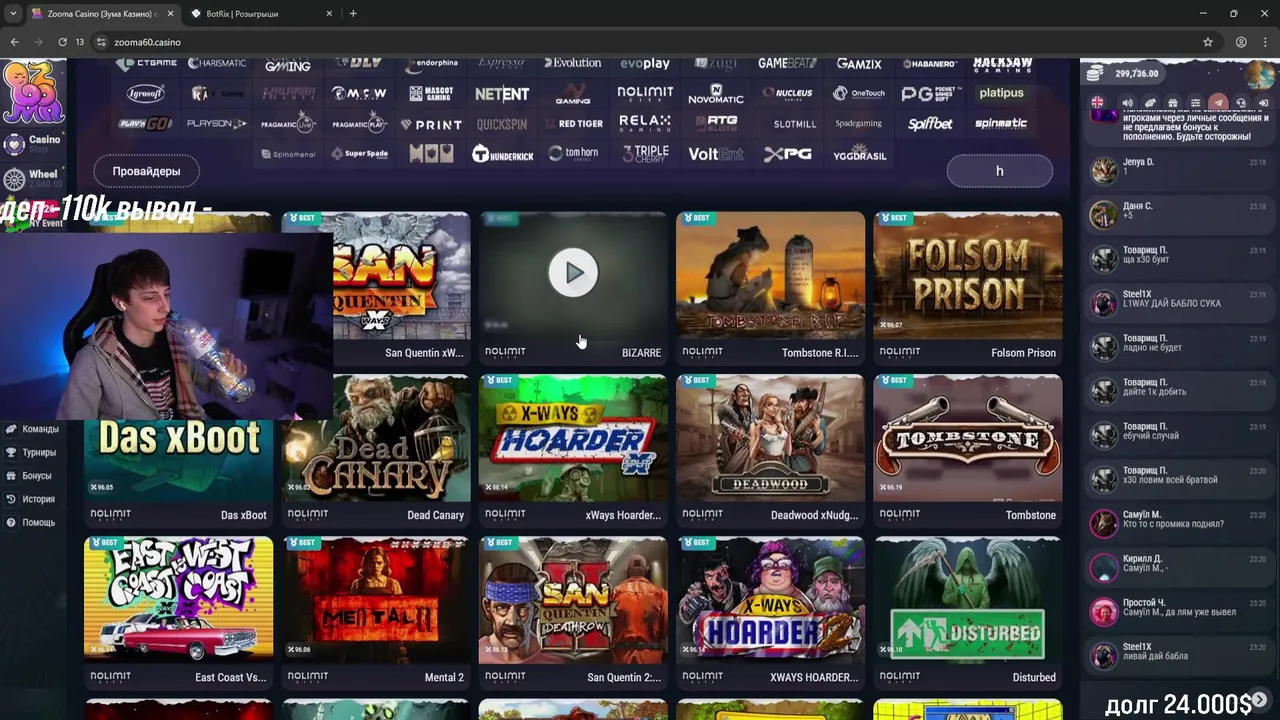1280x720 pixels.
Task: Open the Mental 2 game thumbnail
Action: coord(376,600)
